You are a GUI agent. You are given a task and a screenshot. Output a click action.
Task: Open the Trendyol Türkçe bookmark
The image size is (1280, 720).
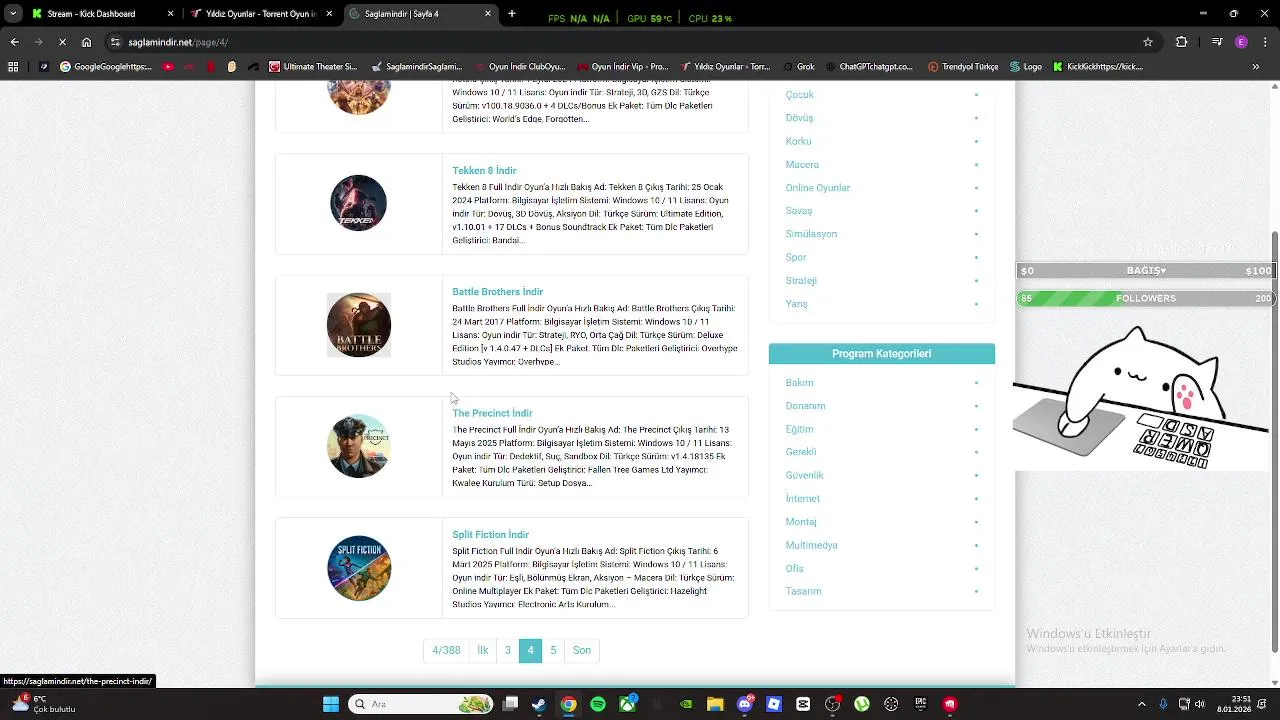point(963,67)
